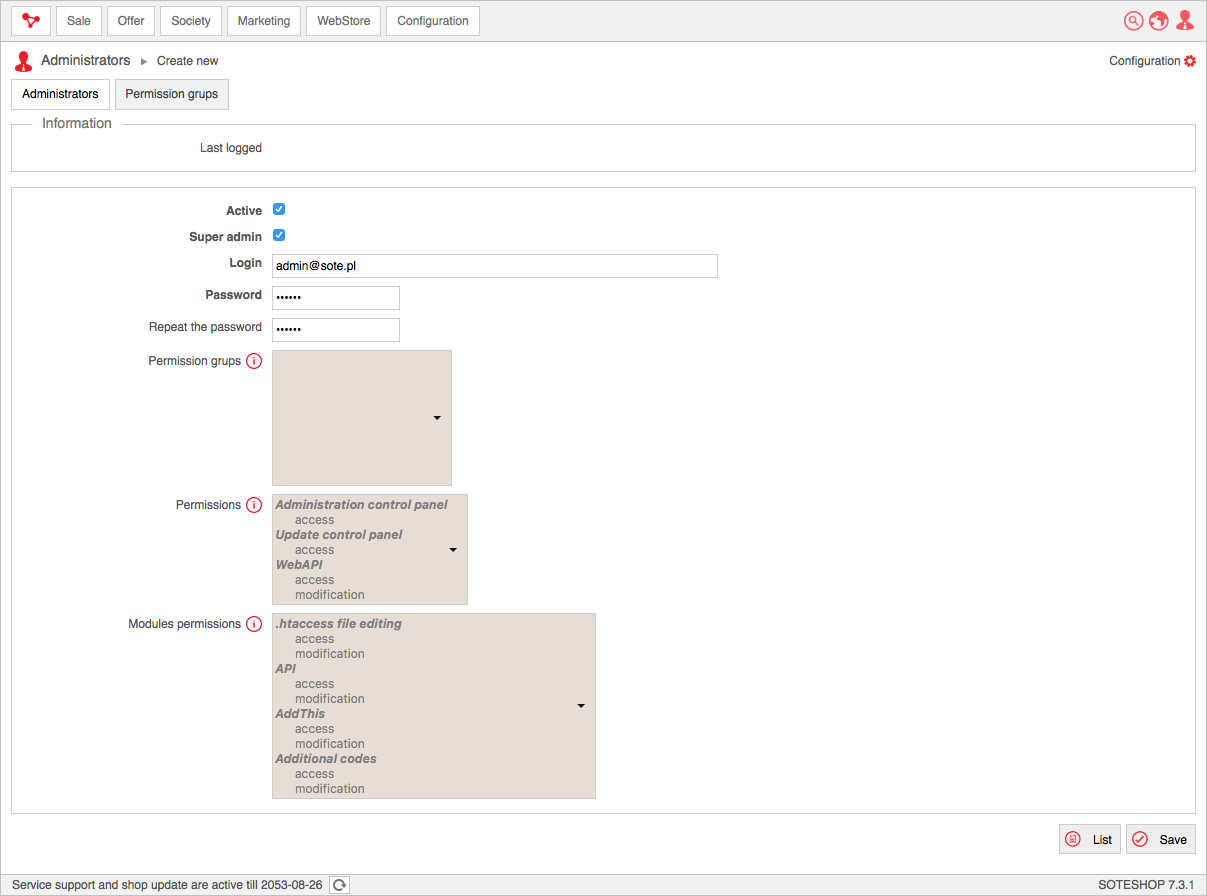The height and width of the screenshot is (896, 1207).
Task: Select access under Additional codes
Action: [x=314, y=774]
